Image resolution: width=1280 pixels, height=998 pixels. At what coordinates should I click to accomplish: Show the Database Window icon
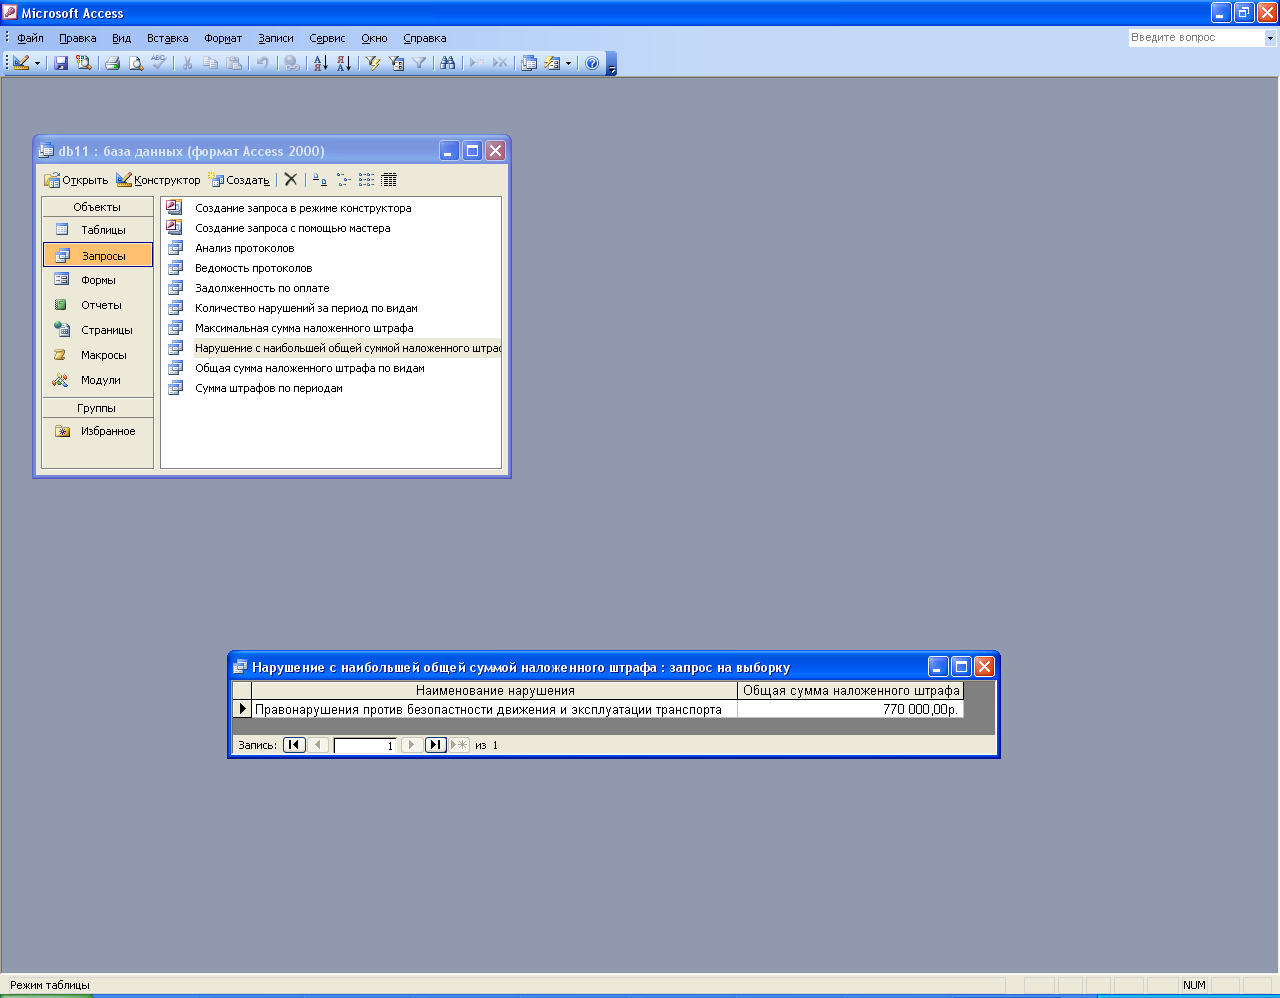point(529,63)
